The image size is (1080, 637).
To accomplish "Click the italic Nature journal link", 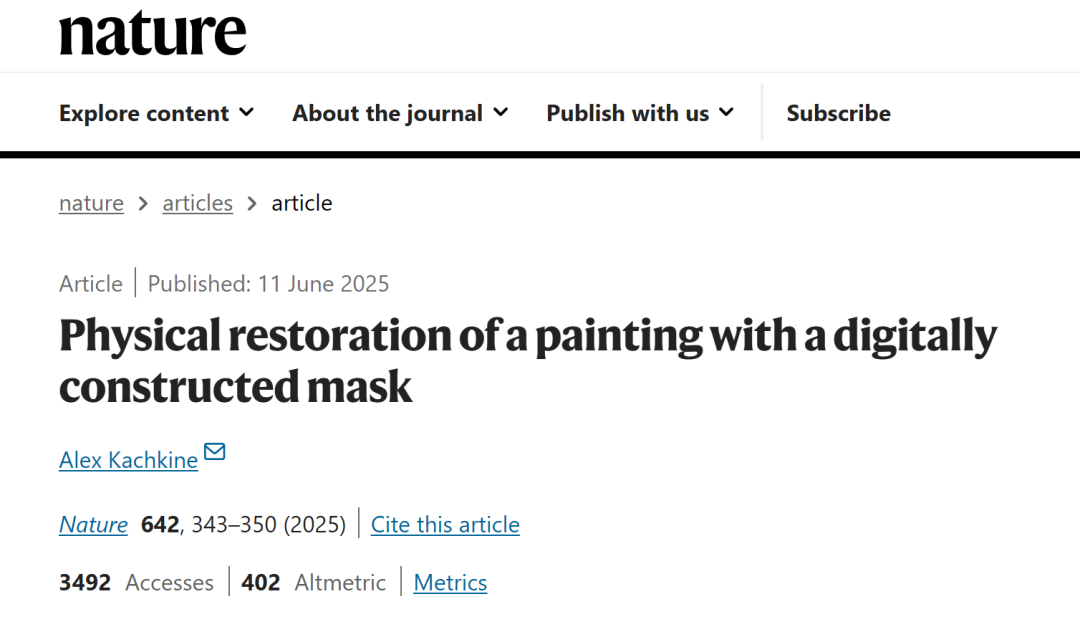I will coord(93,524).
